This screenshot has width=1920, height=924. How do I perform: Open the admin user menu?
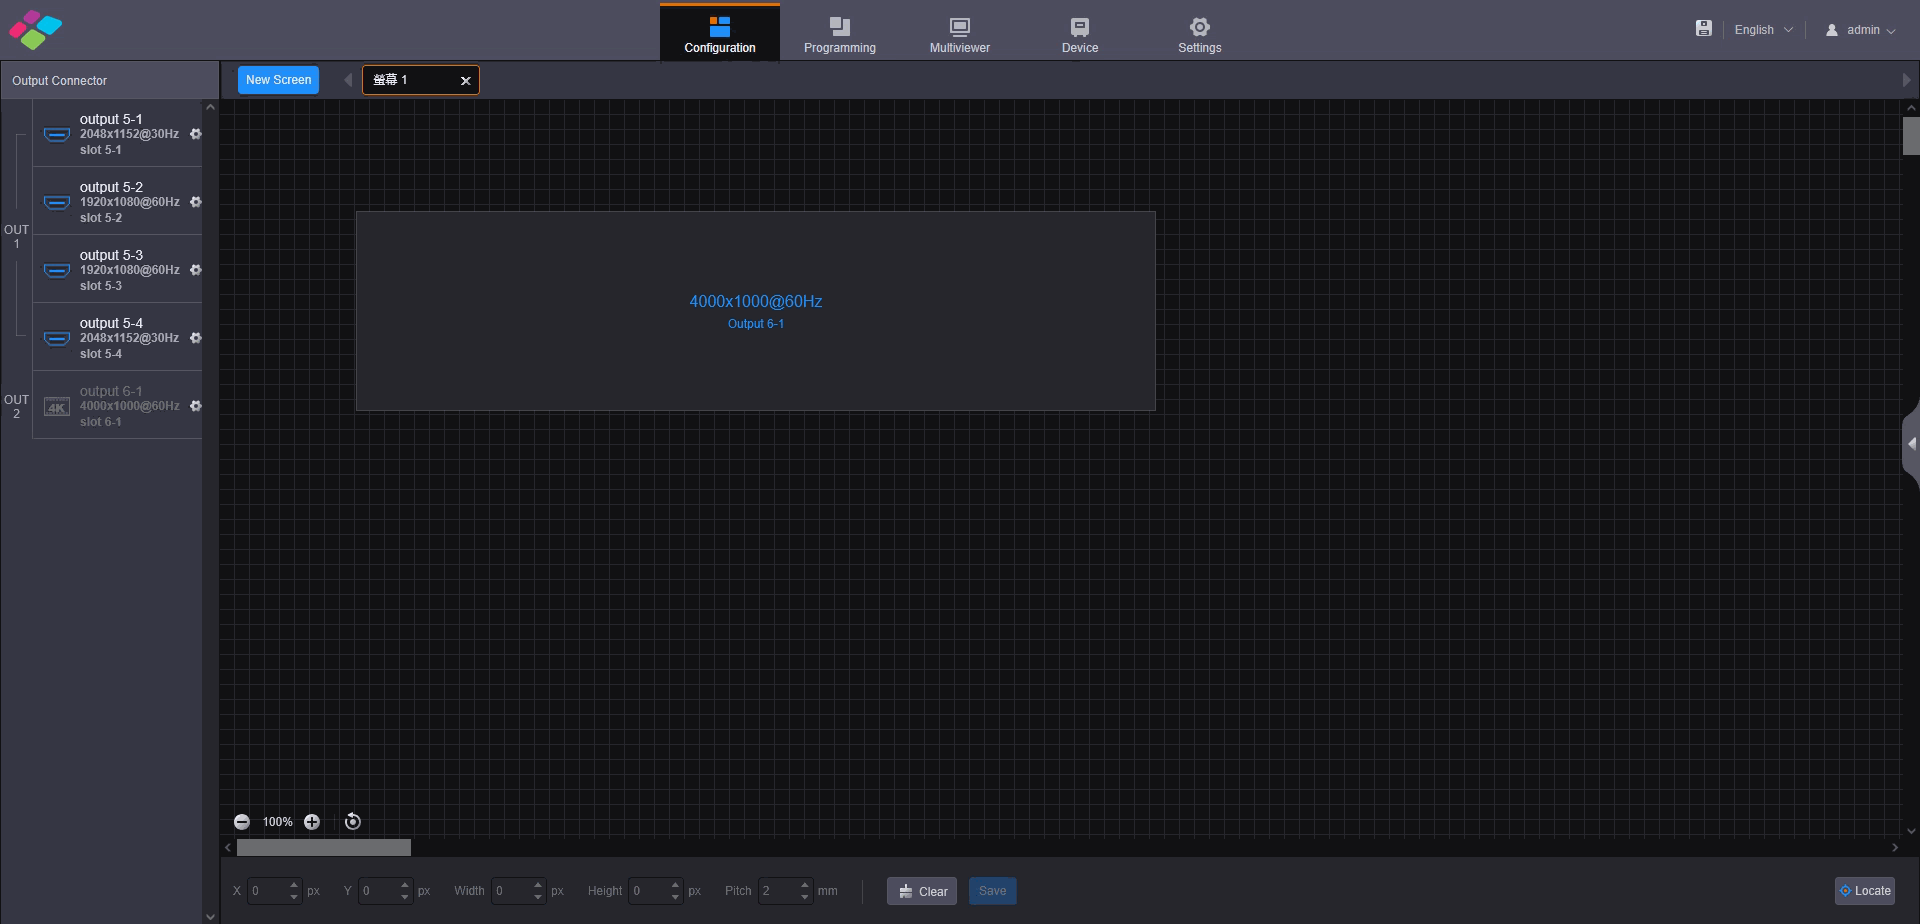[x=1860, y=30]
